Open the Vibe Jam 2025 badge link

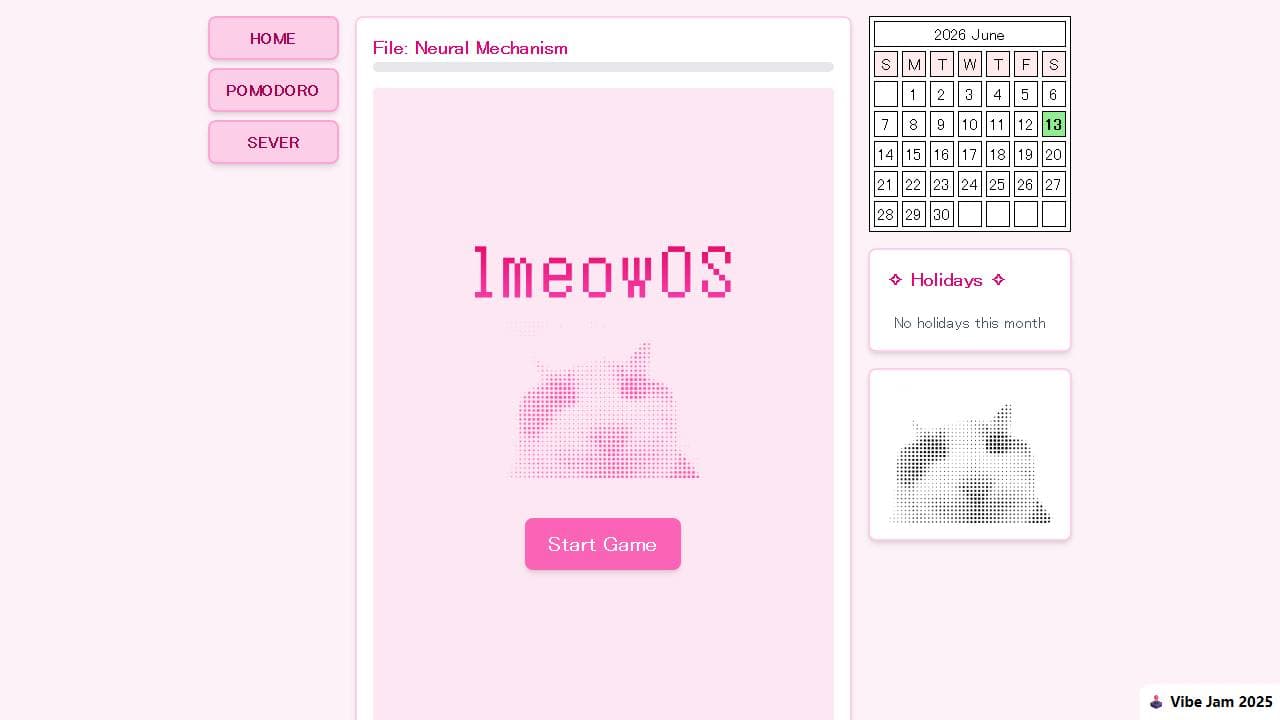[1210, 702]
